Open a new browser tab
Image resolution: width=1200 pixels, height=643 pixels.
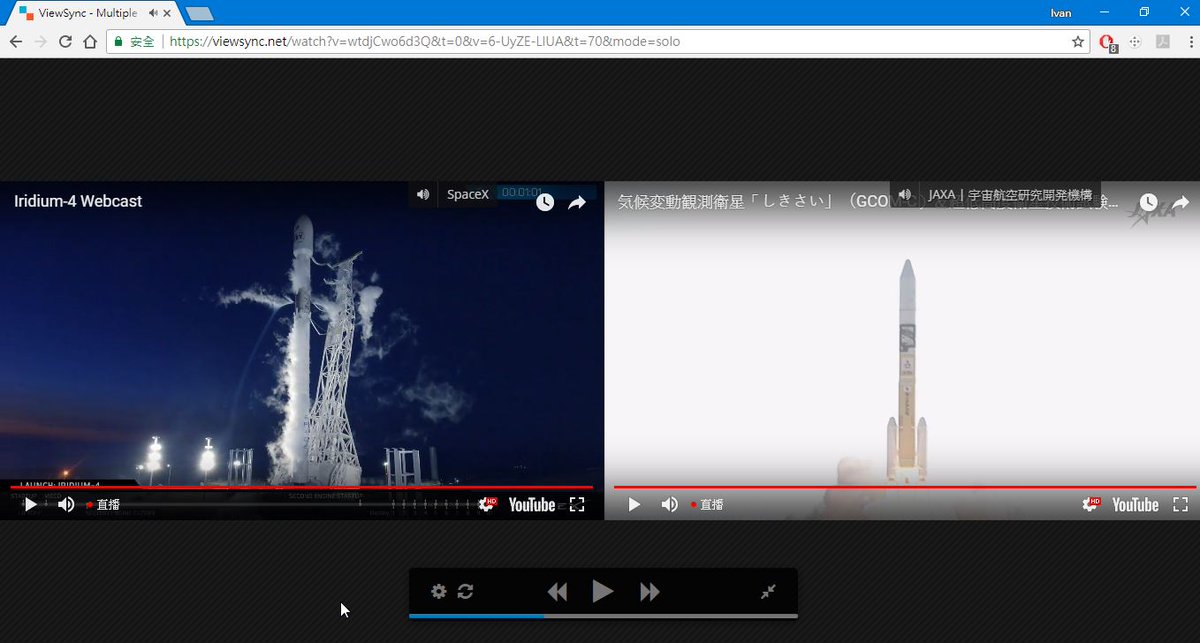200,13
